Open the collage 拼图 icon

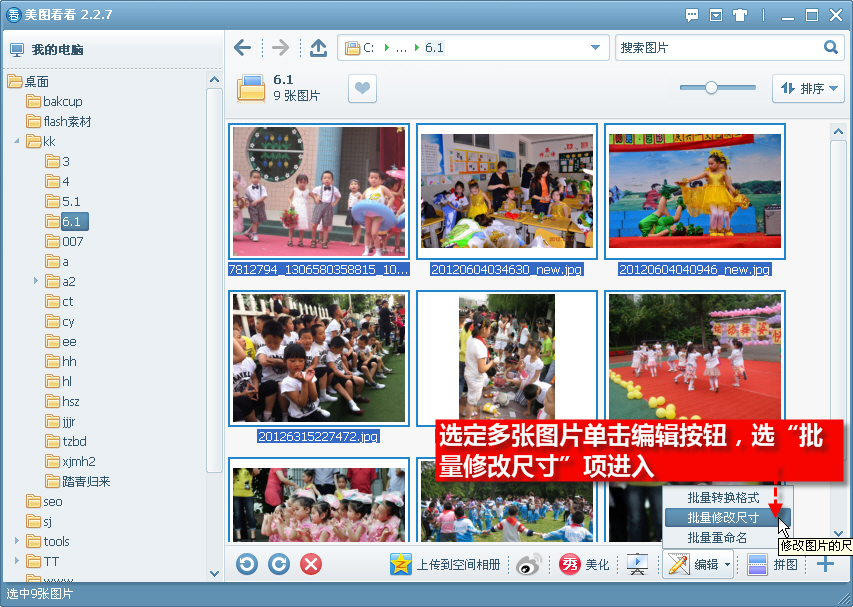757,565
